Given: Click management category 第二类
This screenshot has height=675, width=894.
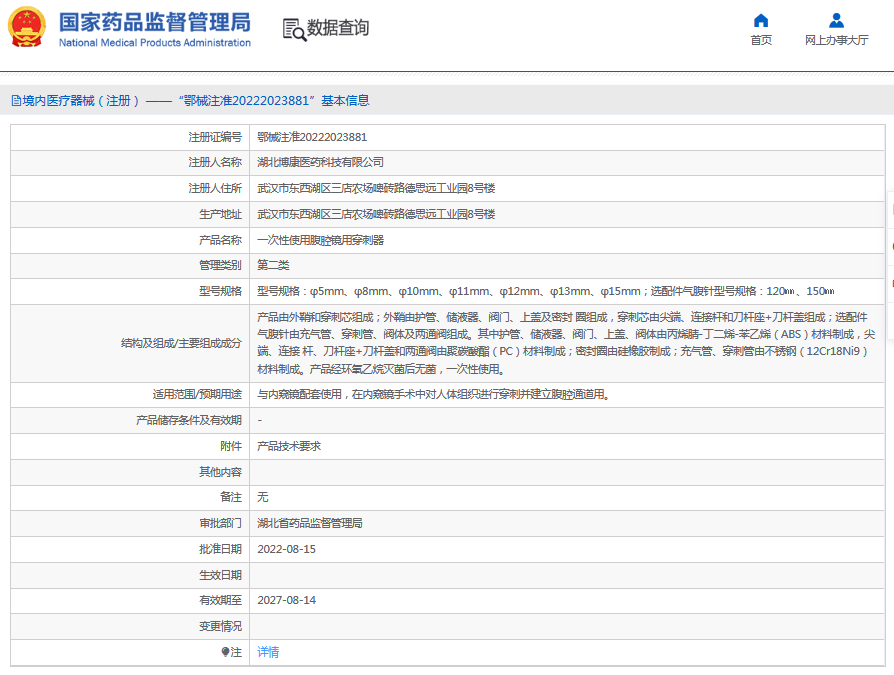Looking at the screenshot, I should (x=273, y=265).
